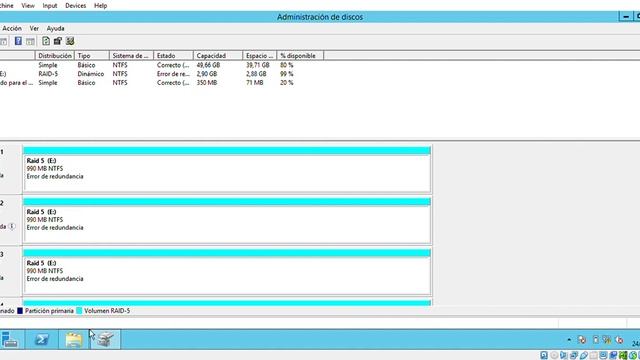Sort by the Distribución column header

pyautogui.click(x=55, y=56)
